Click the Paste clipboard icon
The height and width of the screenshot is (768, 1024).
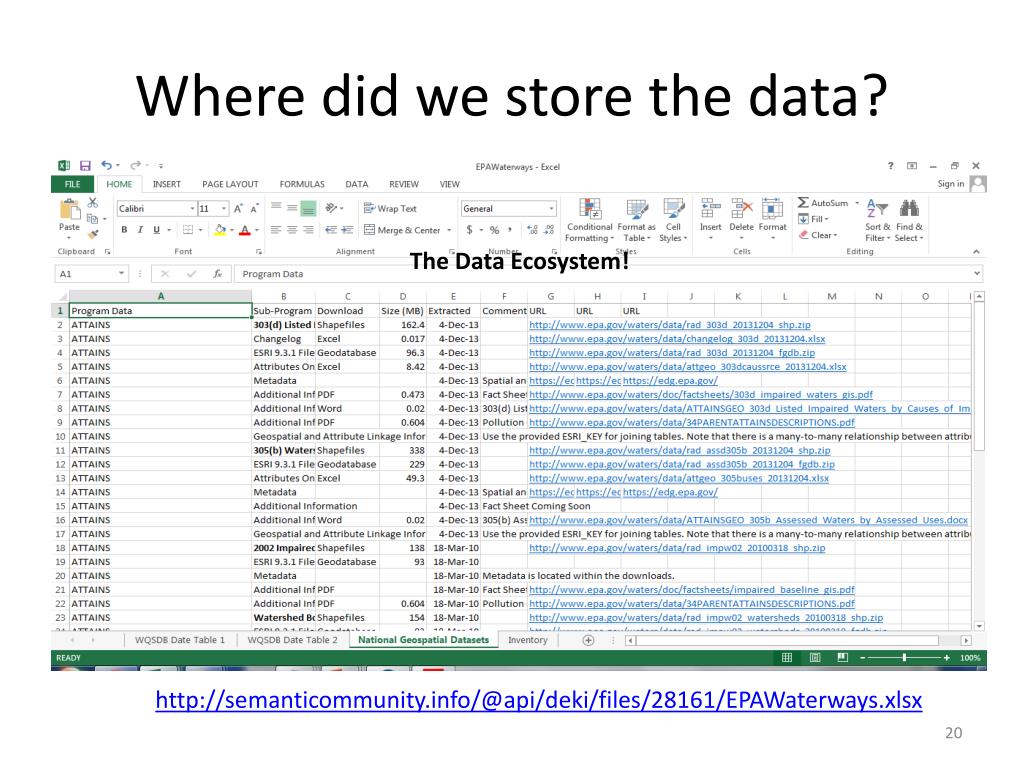[69, 210]
